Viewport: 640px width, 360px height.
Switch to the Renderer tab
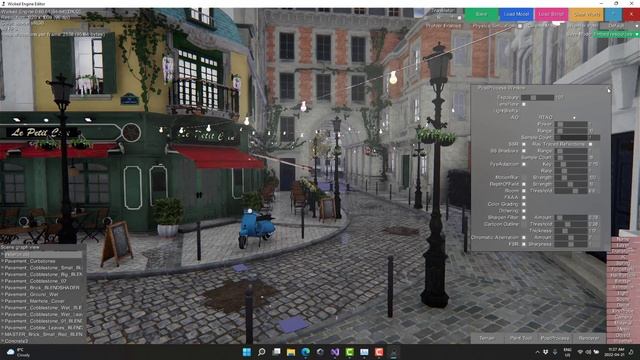tap(589, 338)
